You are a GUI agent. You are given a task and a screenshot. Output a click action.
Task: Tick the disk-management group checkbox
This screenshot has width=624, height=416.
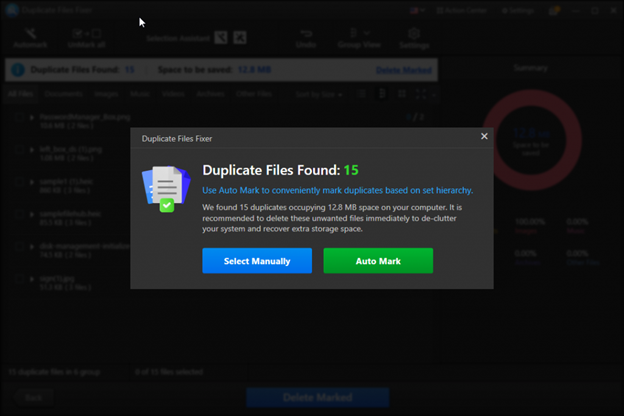coord(19,246)
